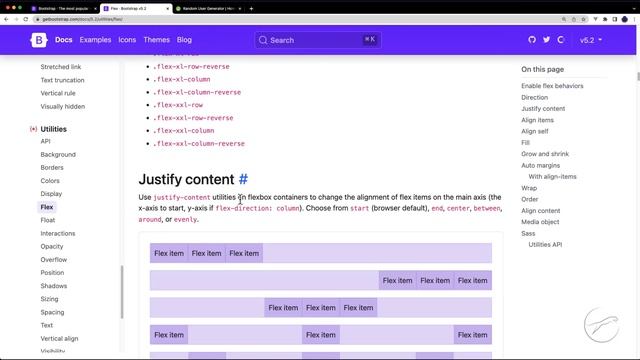
Task: Open the extensions puzzle icon
Action: coord(605,19)
